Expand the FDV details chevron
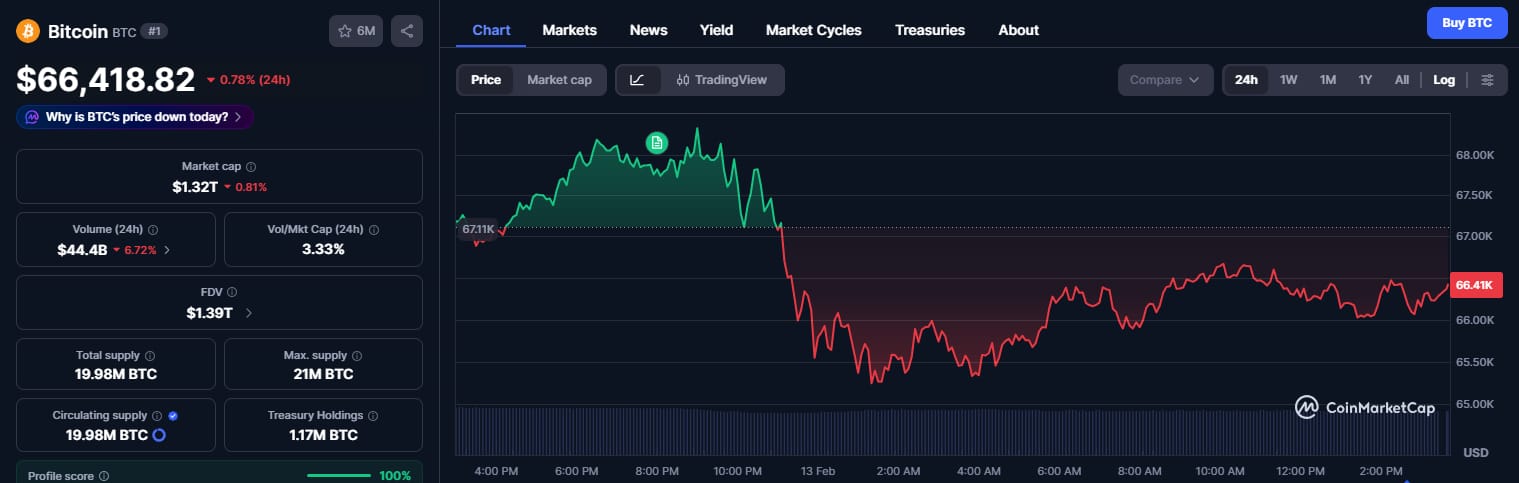The width and height of the screenshot is (1519, 483). [248, 313]
